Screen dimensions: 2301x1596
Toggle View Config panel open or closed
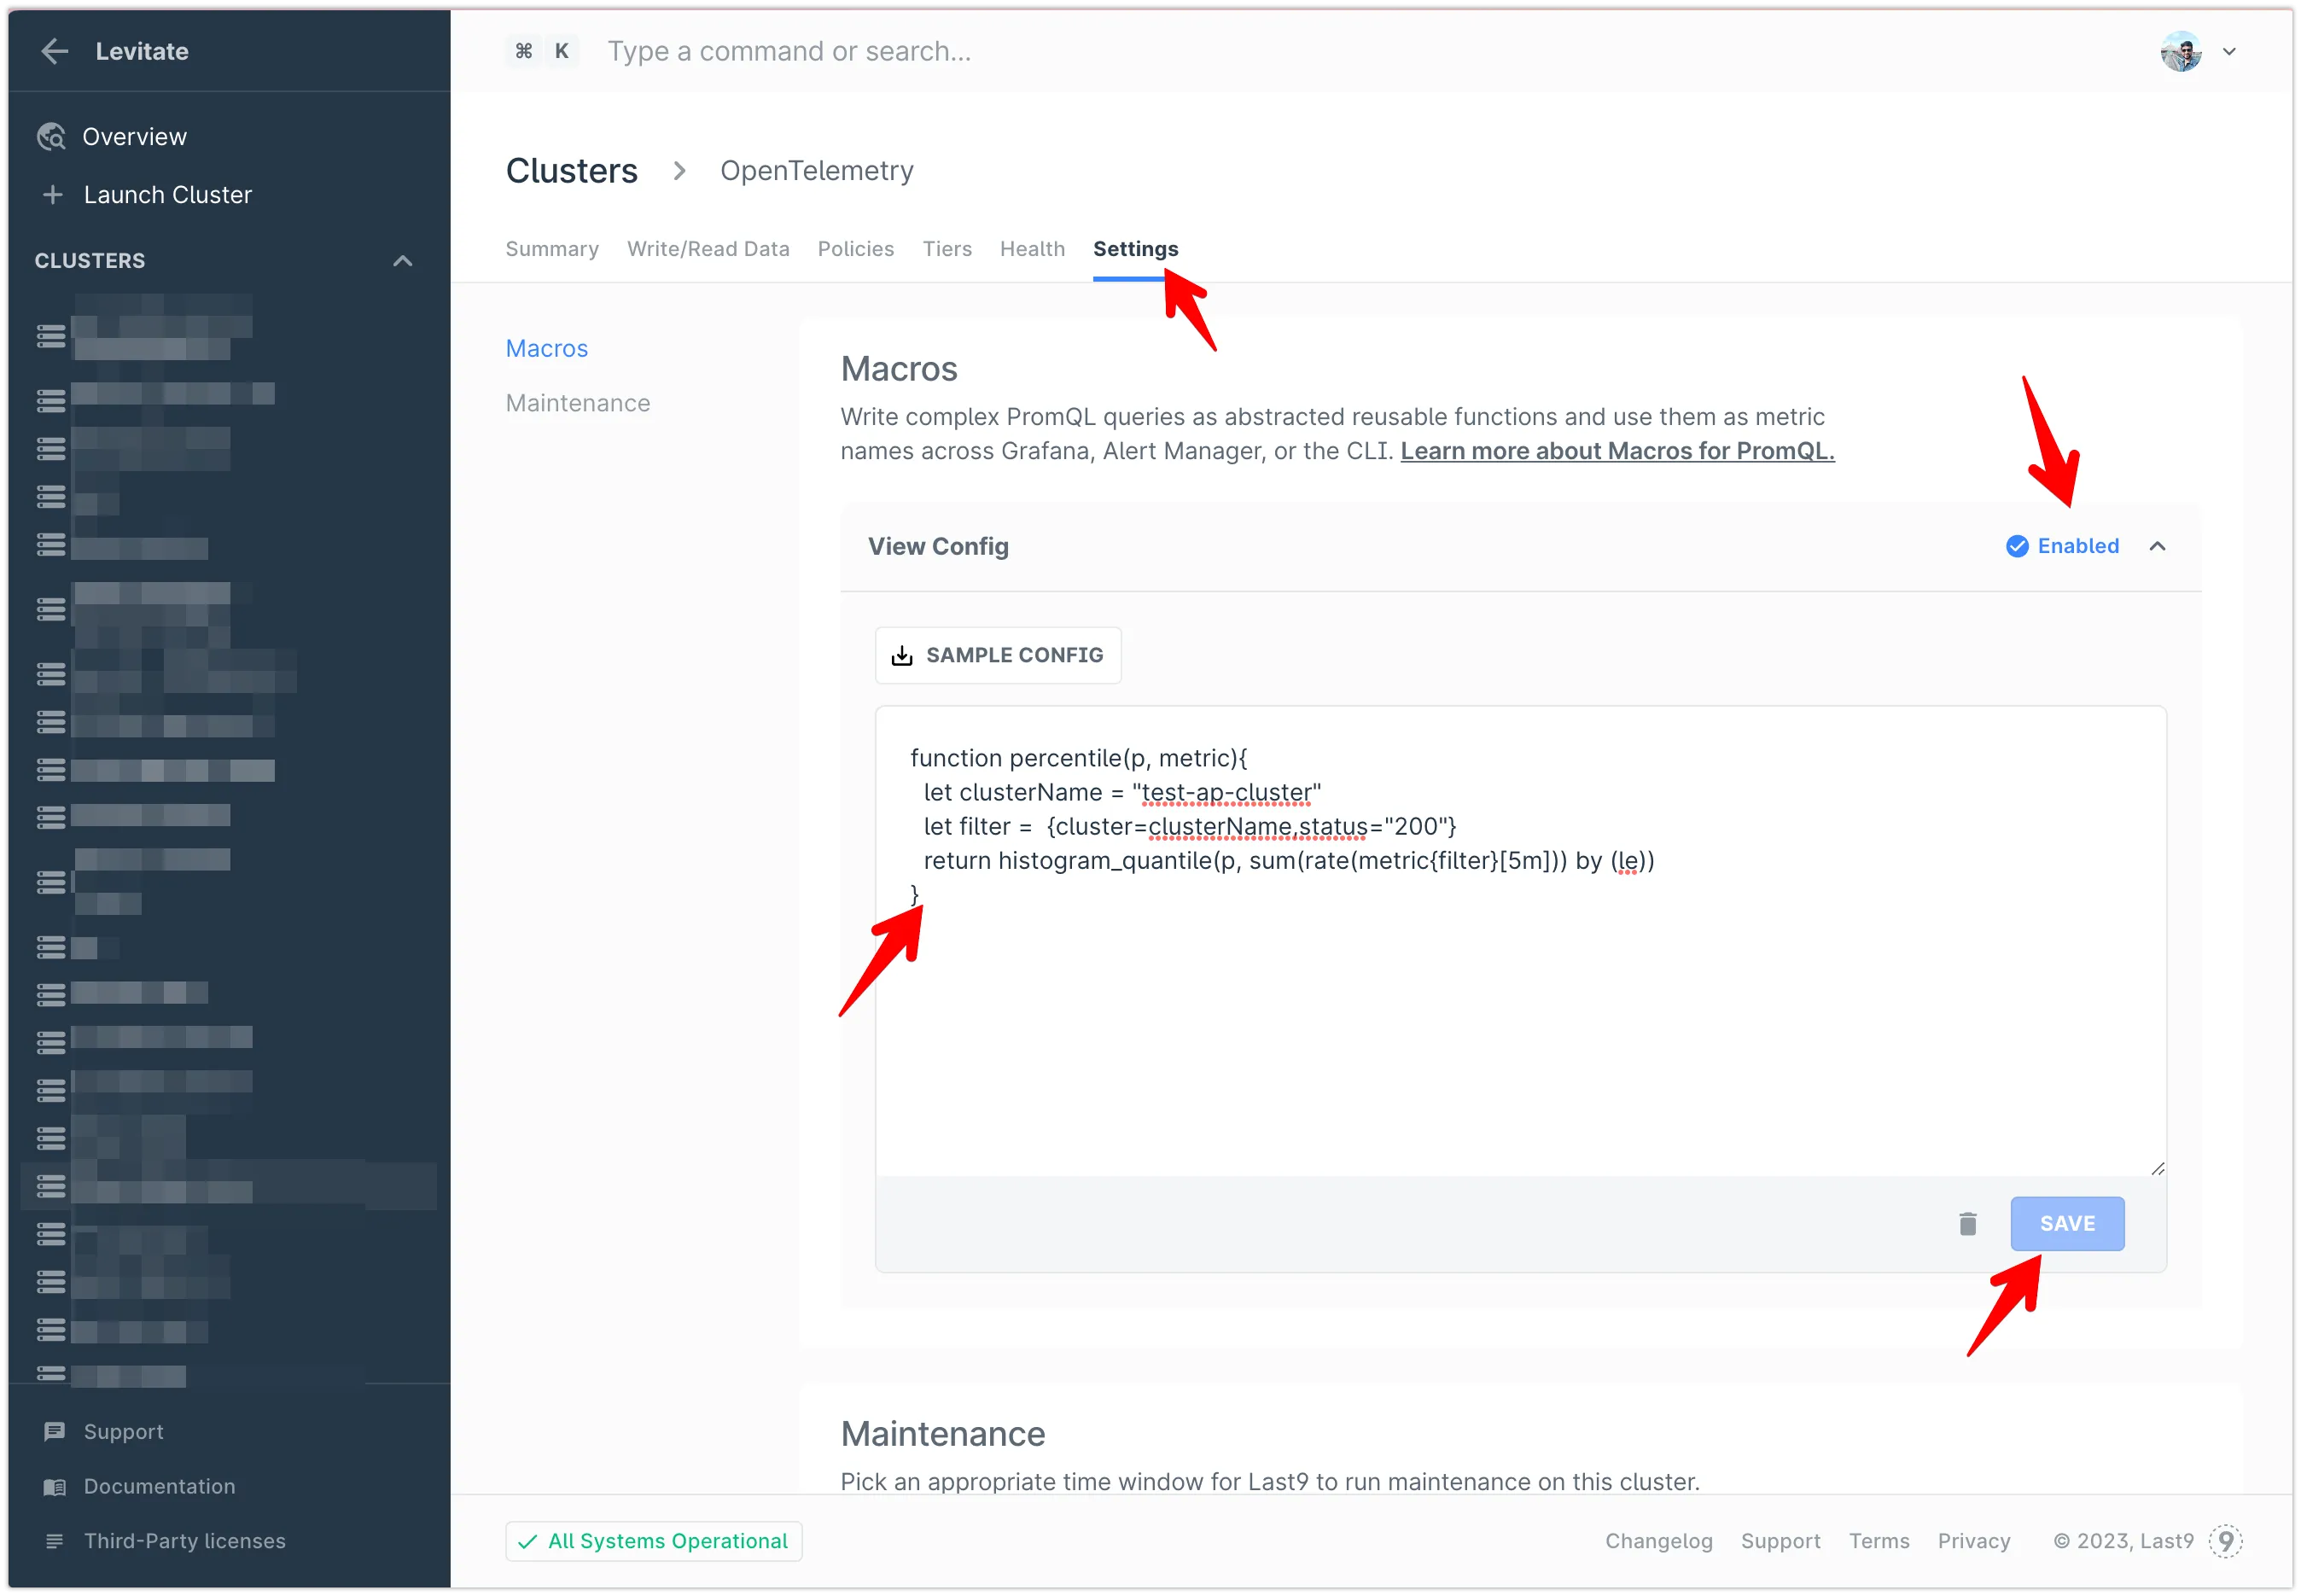click(x=2158, y=545)
